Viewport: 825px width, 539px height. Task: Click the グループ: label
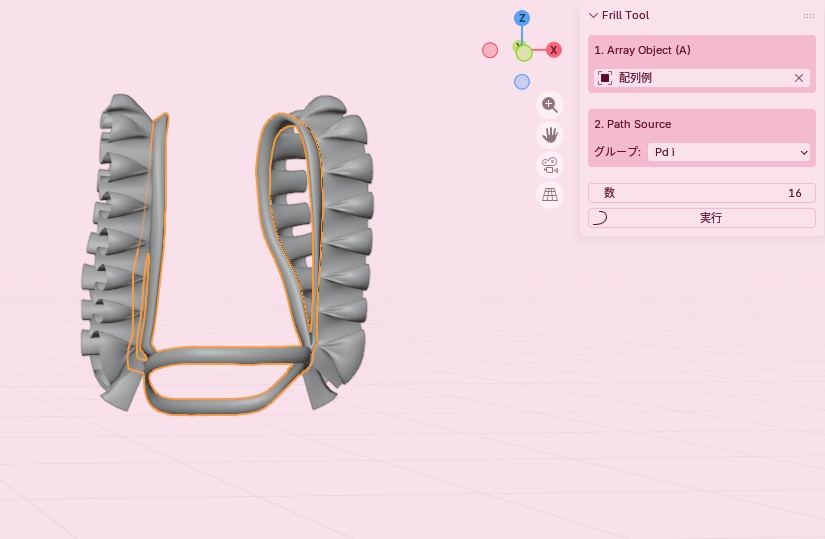[617, 152]
